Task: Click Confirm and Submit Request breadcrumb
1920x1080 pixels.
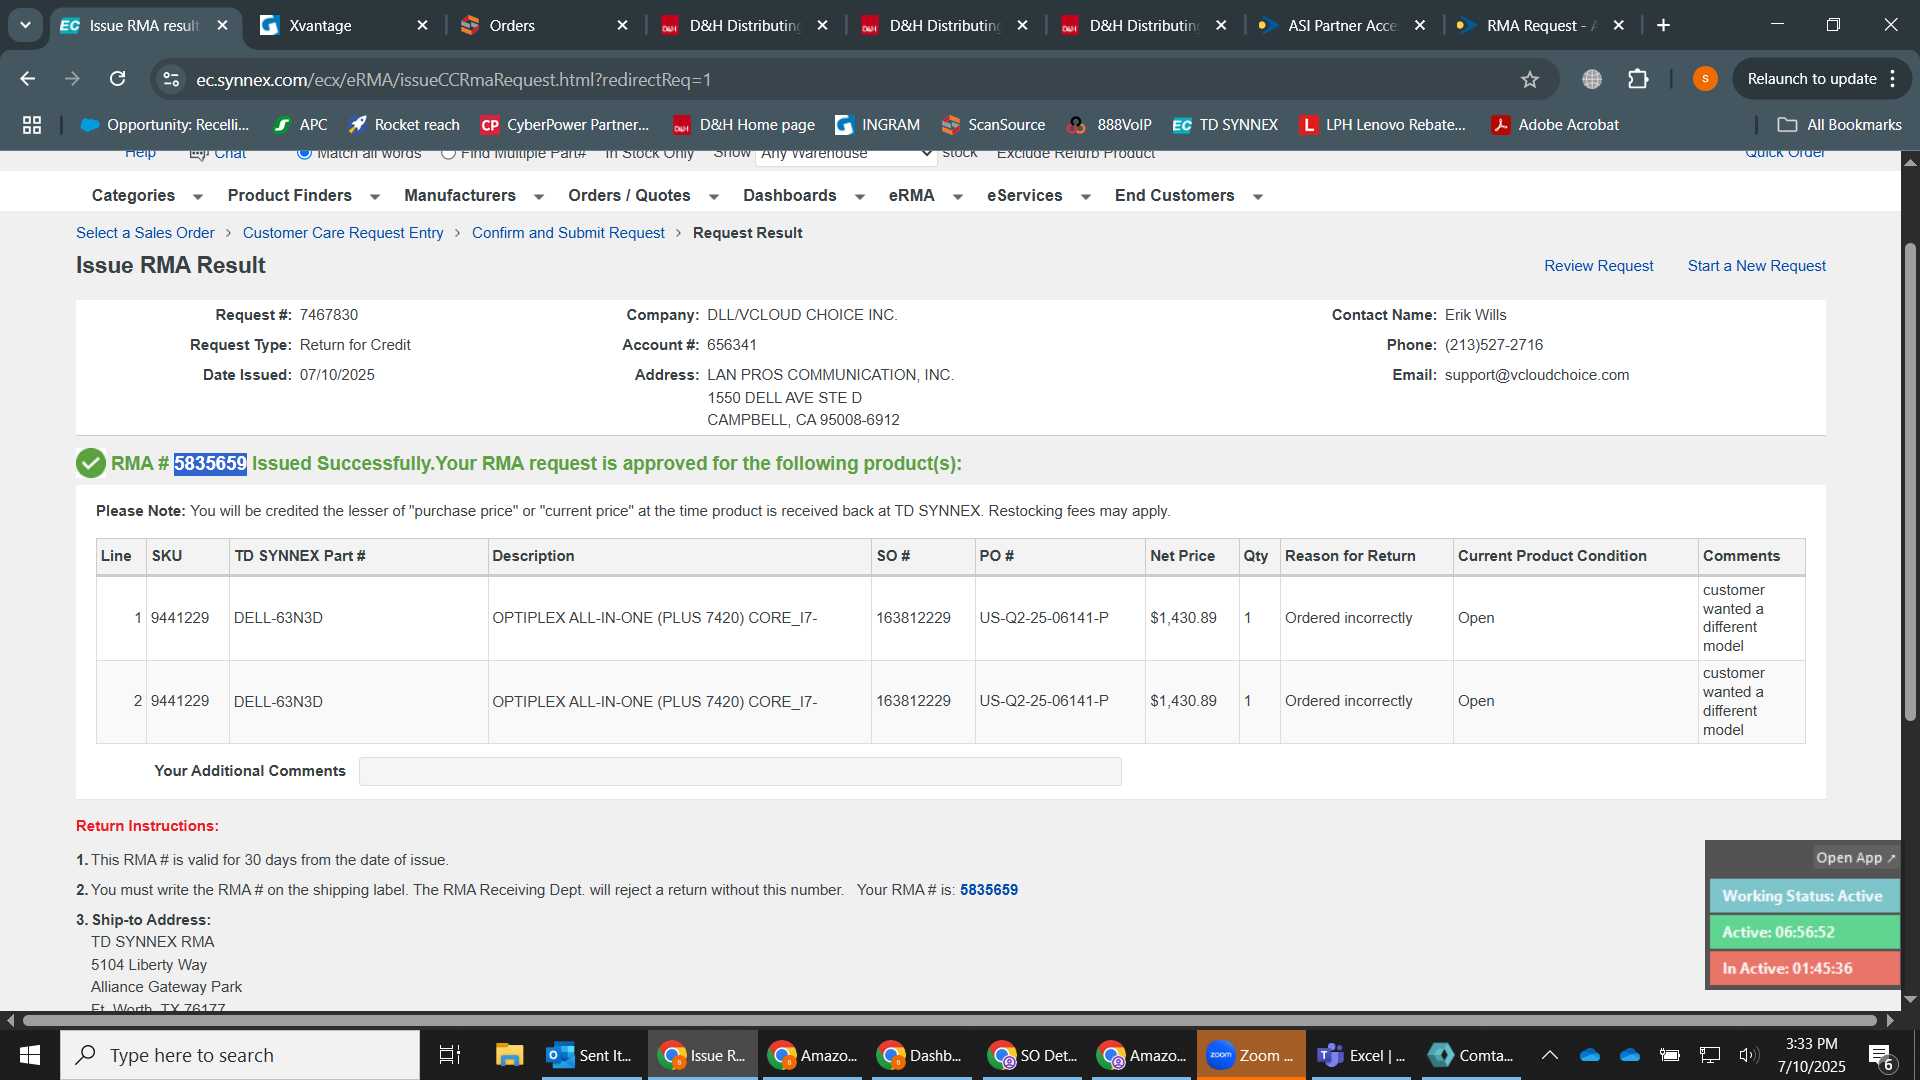Action: (568, 233)
